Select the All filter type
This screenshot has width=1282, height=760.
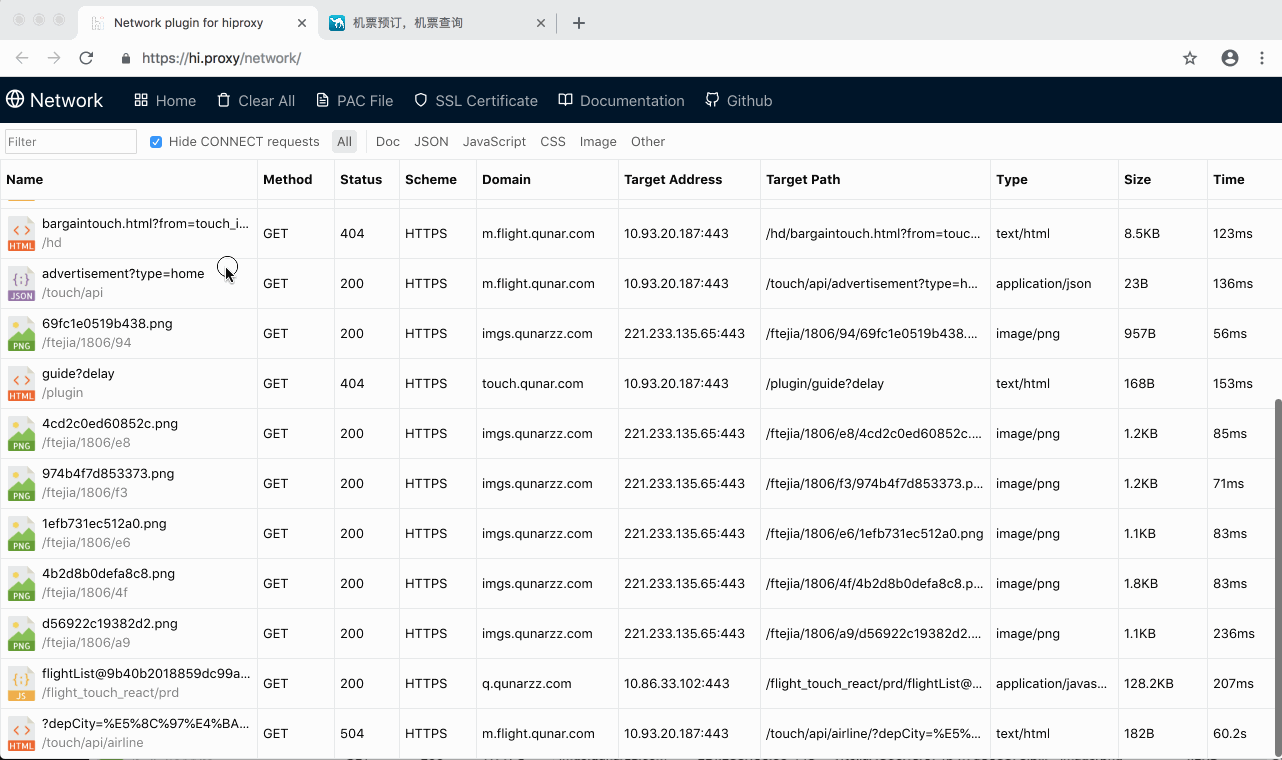coord(344,142)
